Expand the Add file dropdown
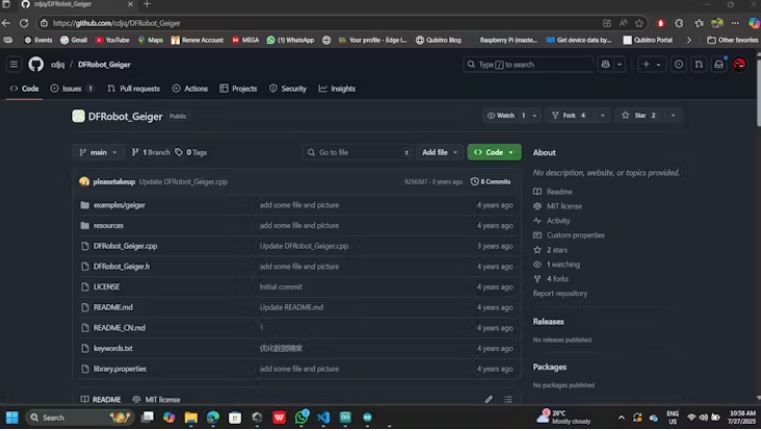761x431 pixels. click(440, 152)
